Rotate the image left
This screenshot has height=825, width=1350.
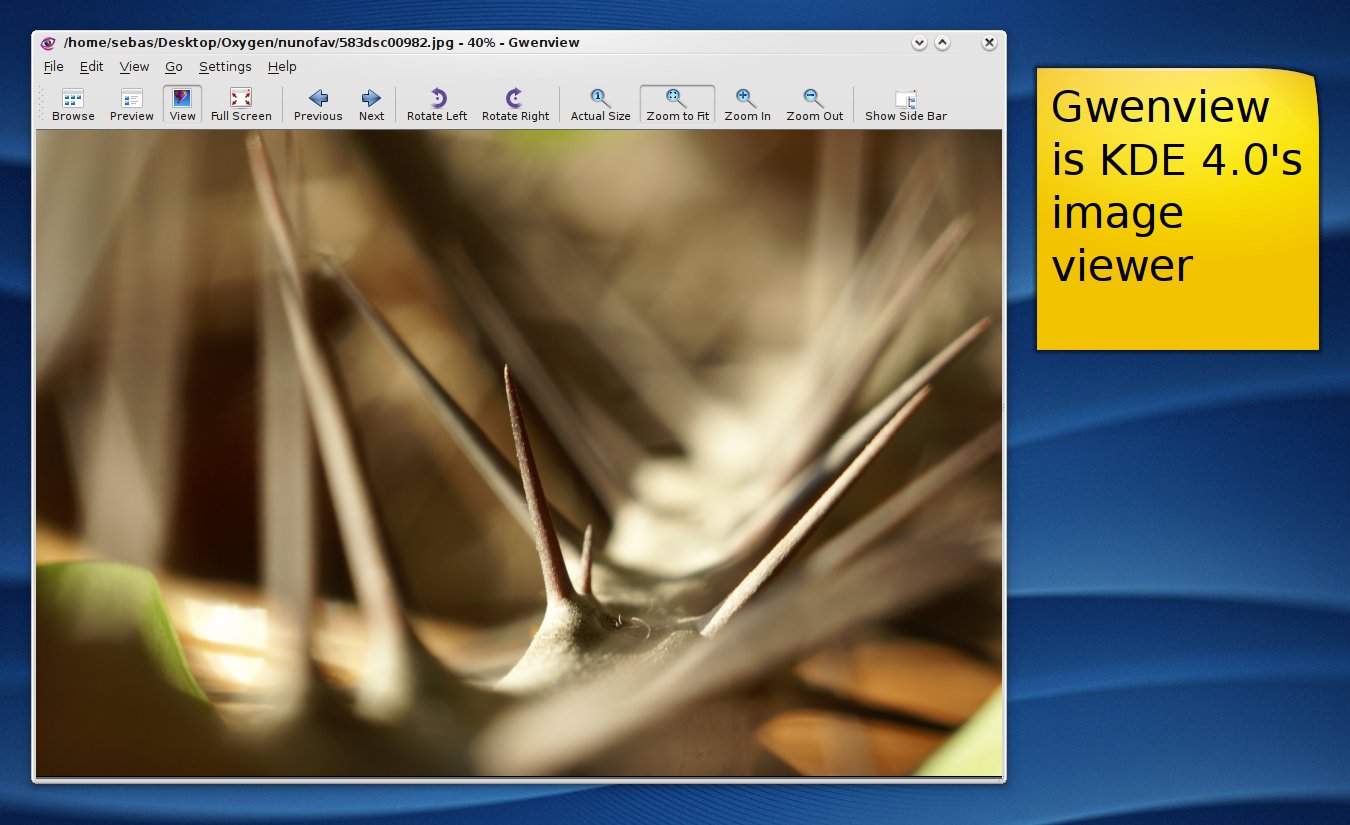tap(437, 105)
